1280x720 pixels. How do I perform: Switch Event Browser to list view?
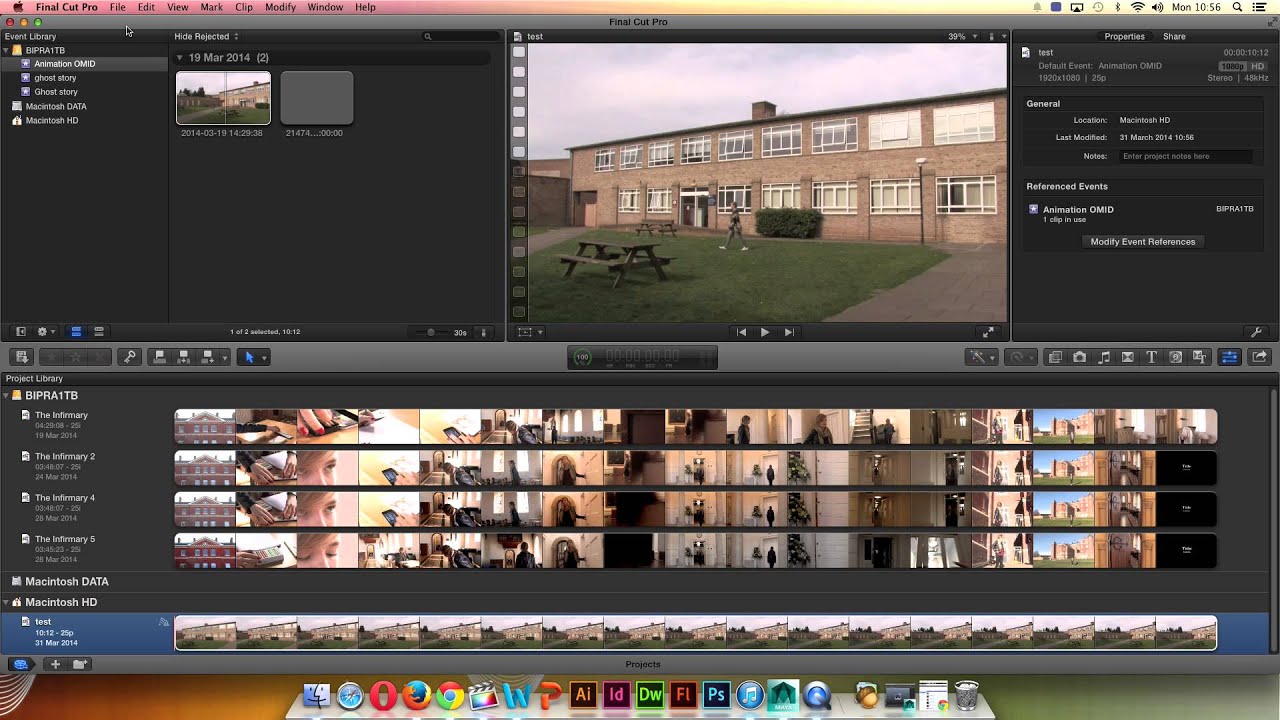point(100,332)
